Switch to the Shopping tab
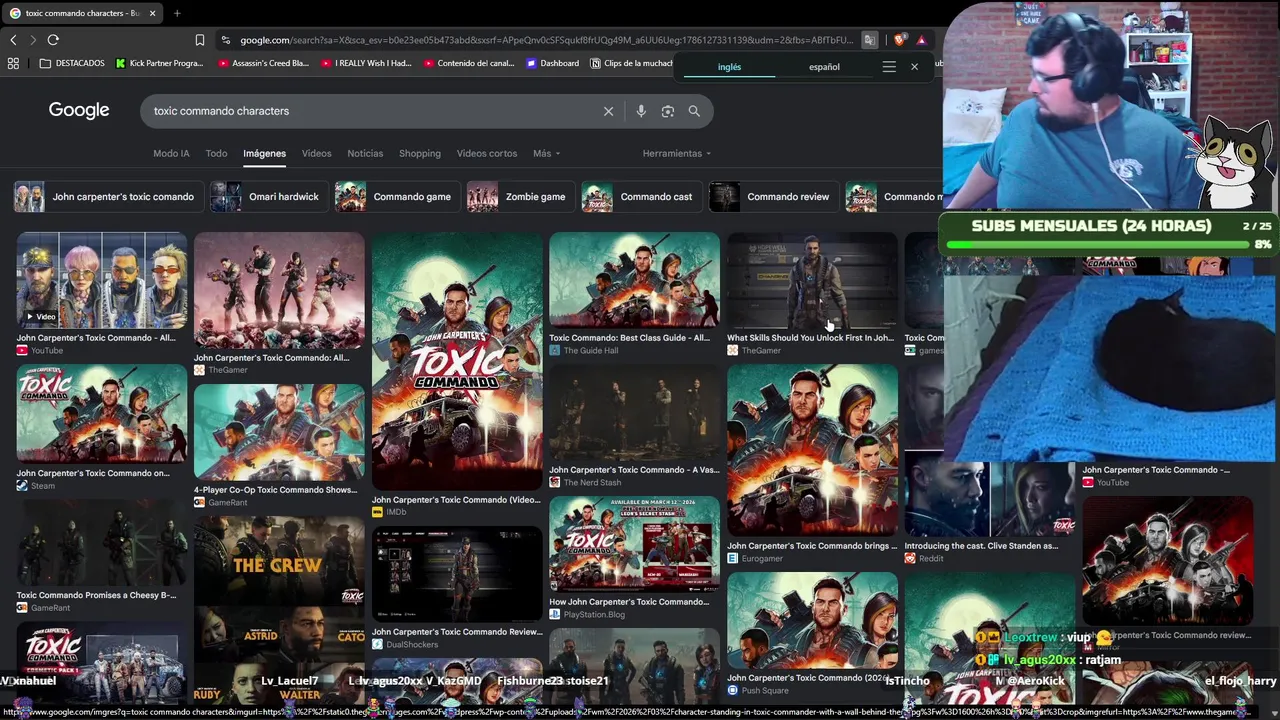This screenshot has height=720, width=1280. [420, 153]
